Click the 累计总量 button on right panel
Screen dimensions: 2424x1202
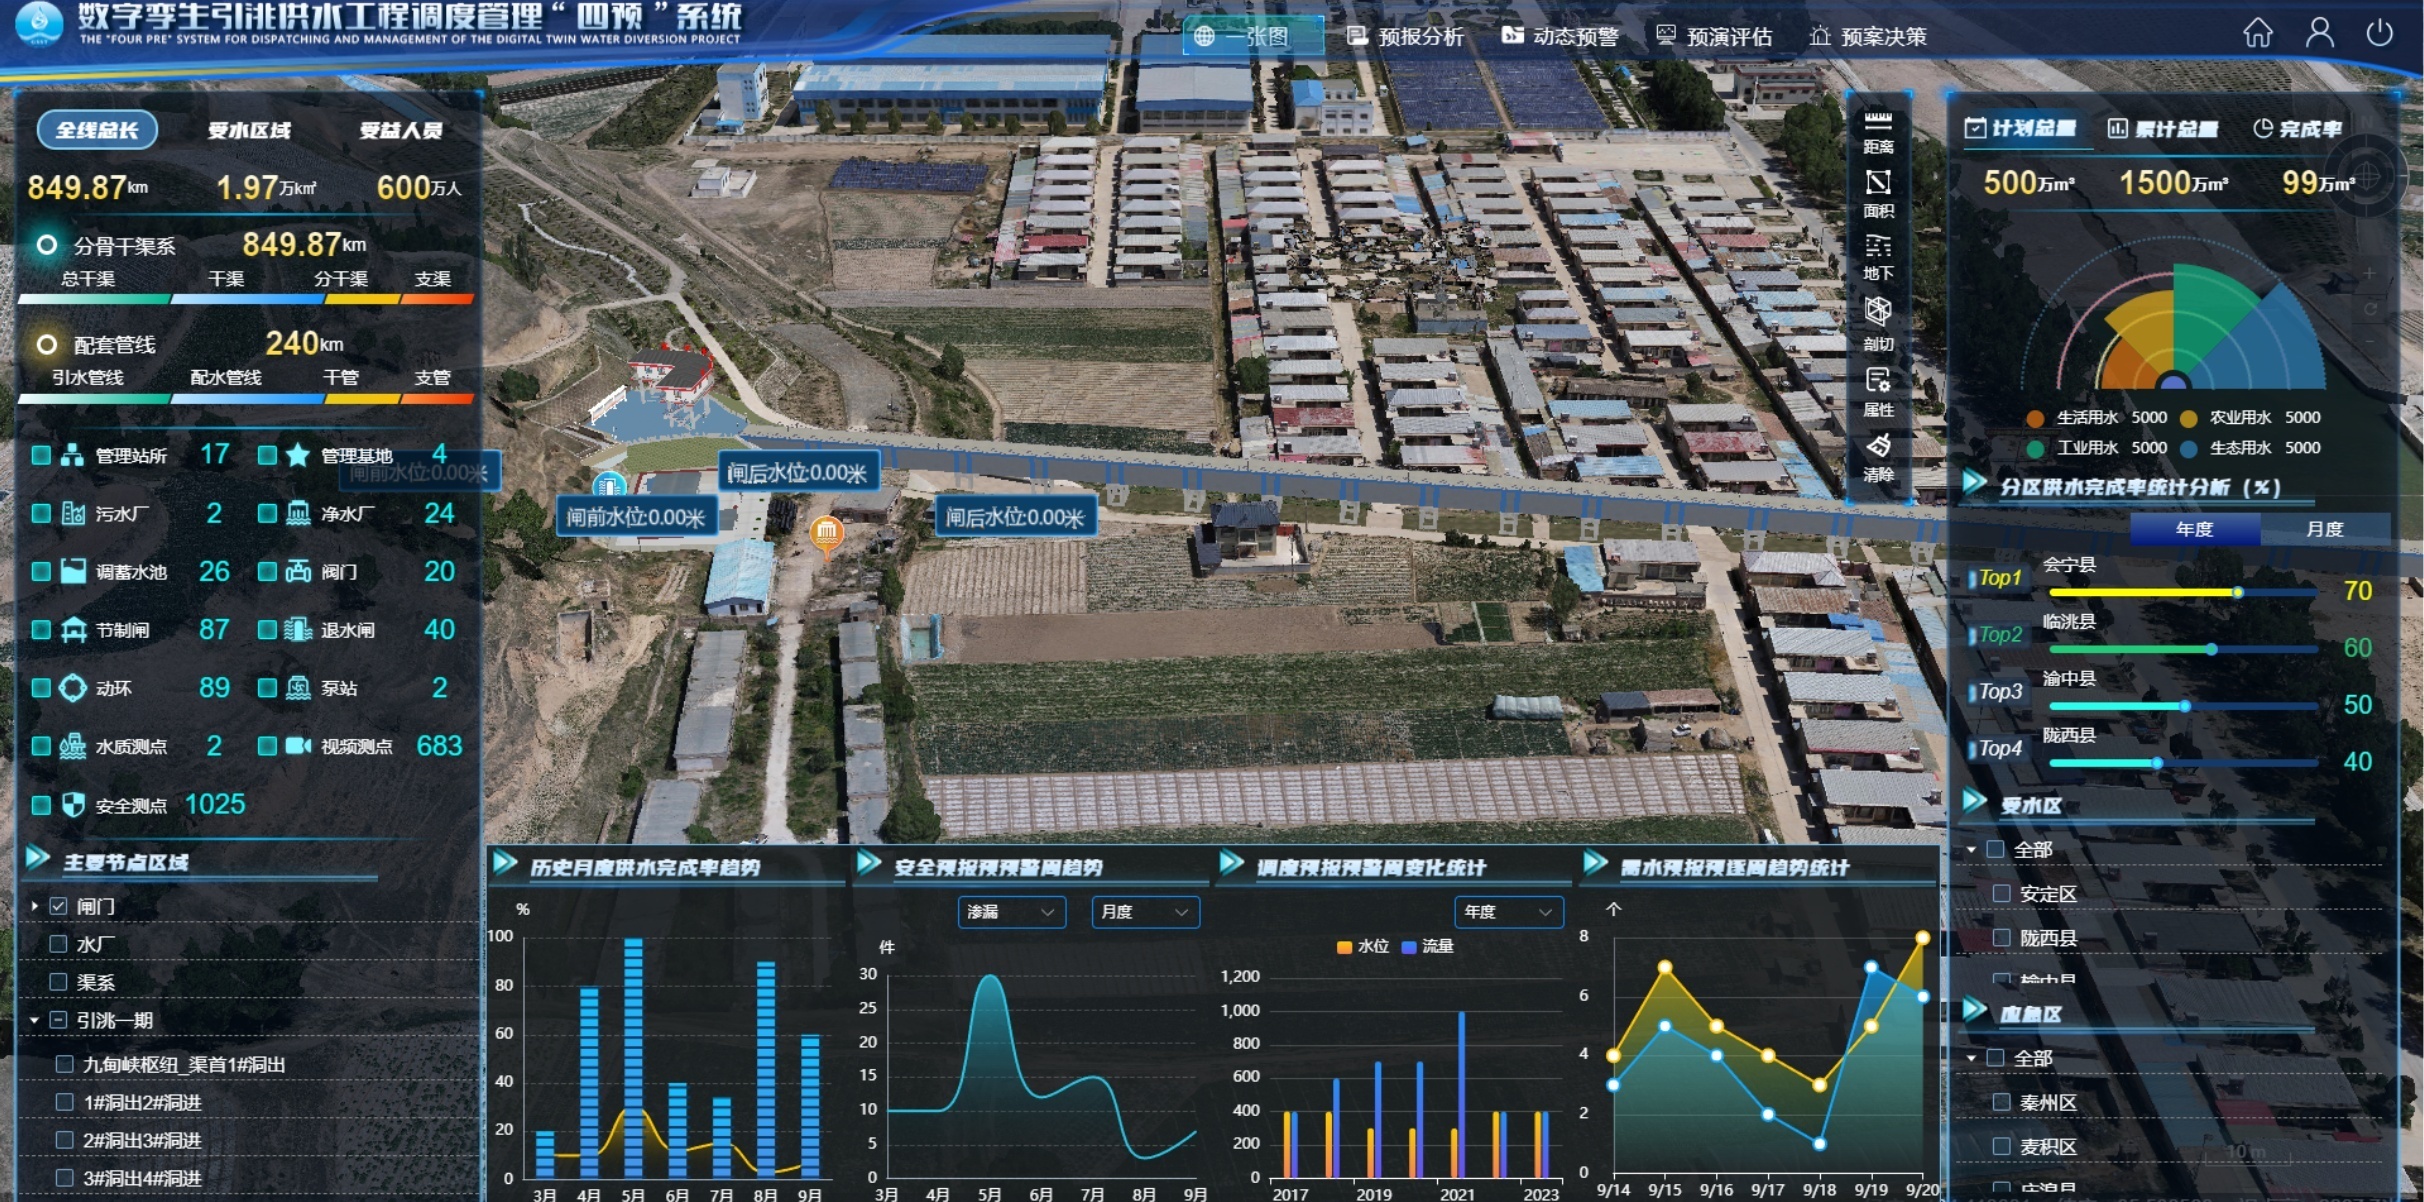click(x=2162, y=129)
